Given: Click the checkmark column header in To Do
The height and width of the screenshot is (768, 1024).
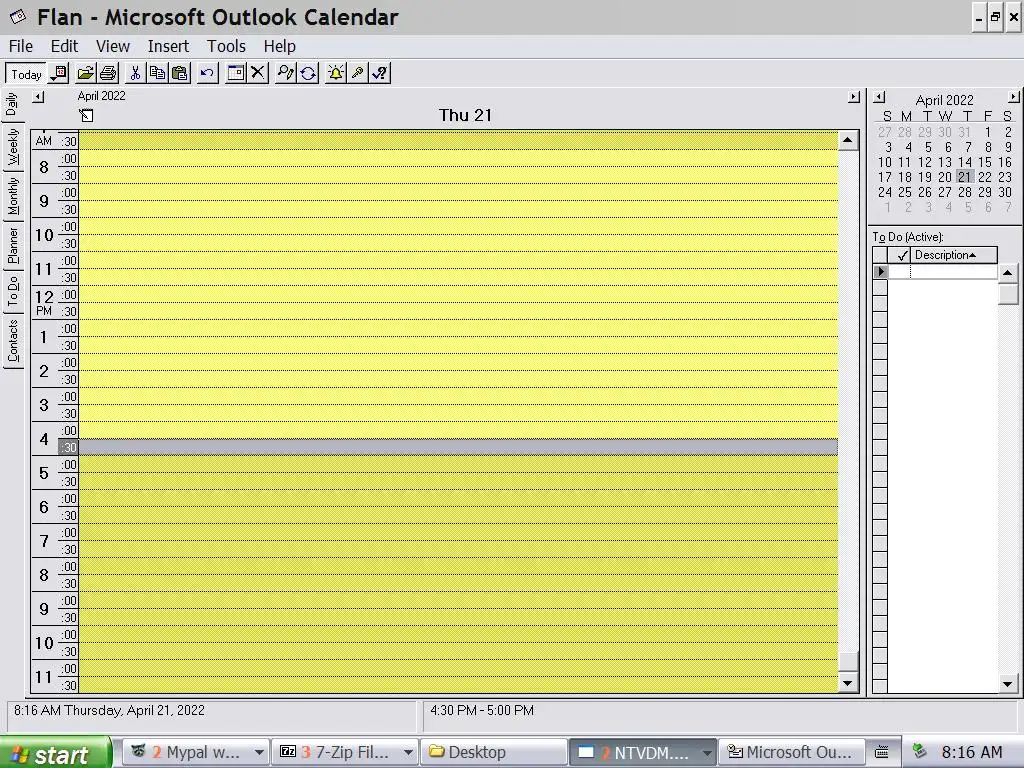Looking at the screenshot, I should 899,255.
